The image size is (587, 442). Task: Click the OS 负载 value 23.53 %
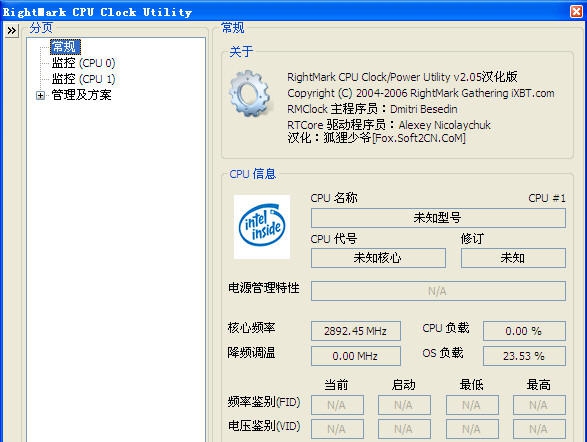click(524, 356)
